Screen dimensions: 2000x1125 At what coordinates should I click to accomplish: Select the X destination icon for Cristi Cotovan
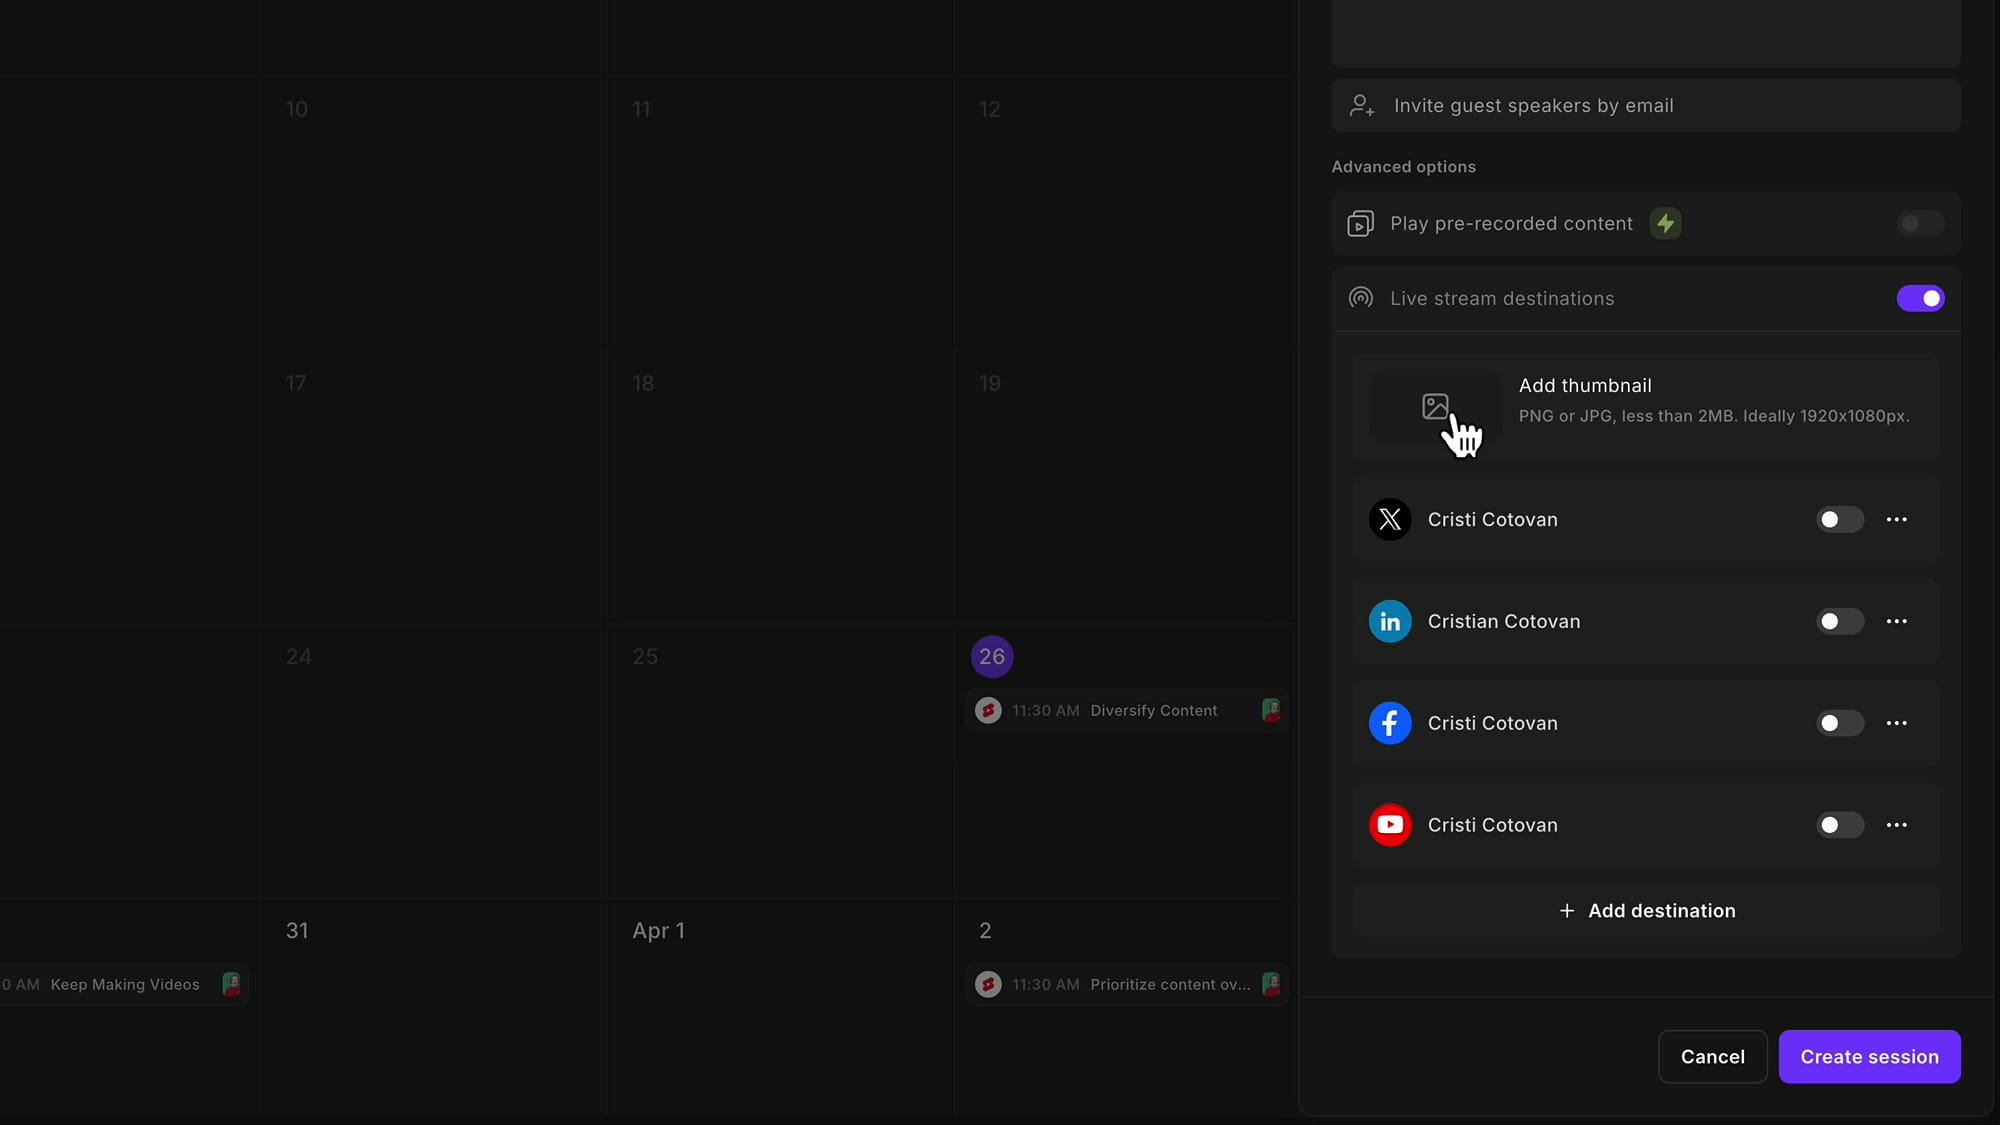click(x=1389, y=519)
